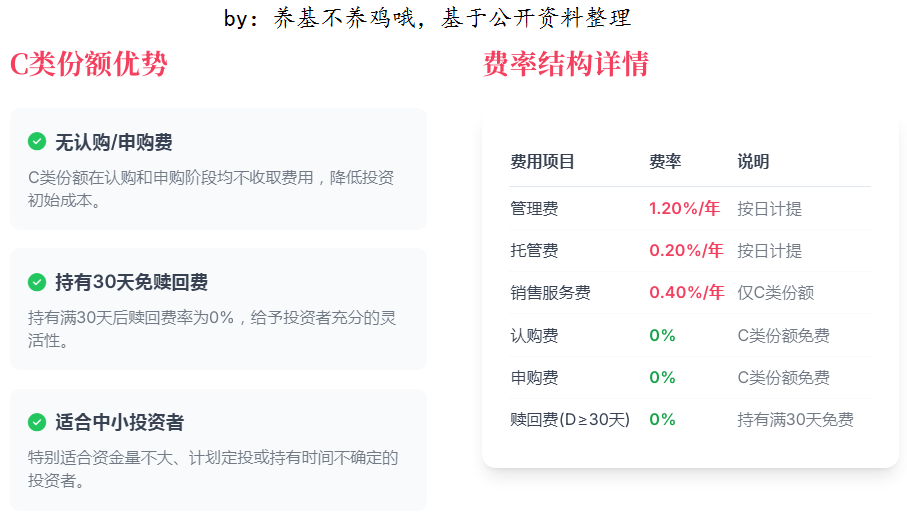Image resolution: width=907 pixels, height=517 pixels.
Task: Select the 认购费 table row label
Action: [x=534, y=335]
